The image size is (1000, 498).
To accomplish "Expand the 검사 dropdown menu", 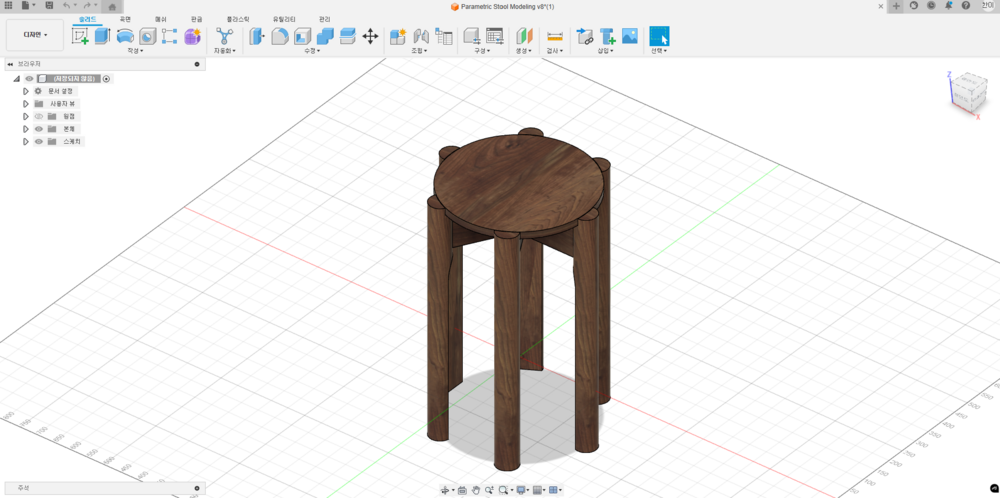I will [555, 50].
